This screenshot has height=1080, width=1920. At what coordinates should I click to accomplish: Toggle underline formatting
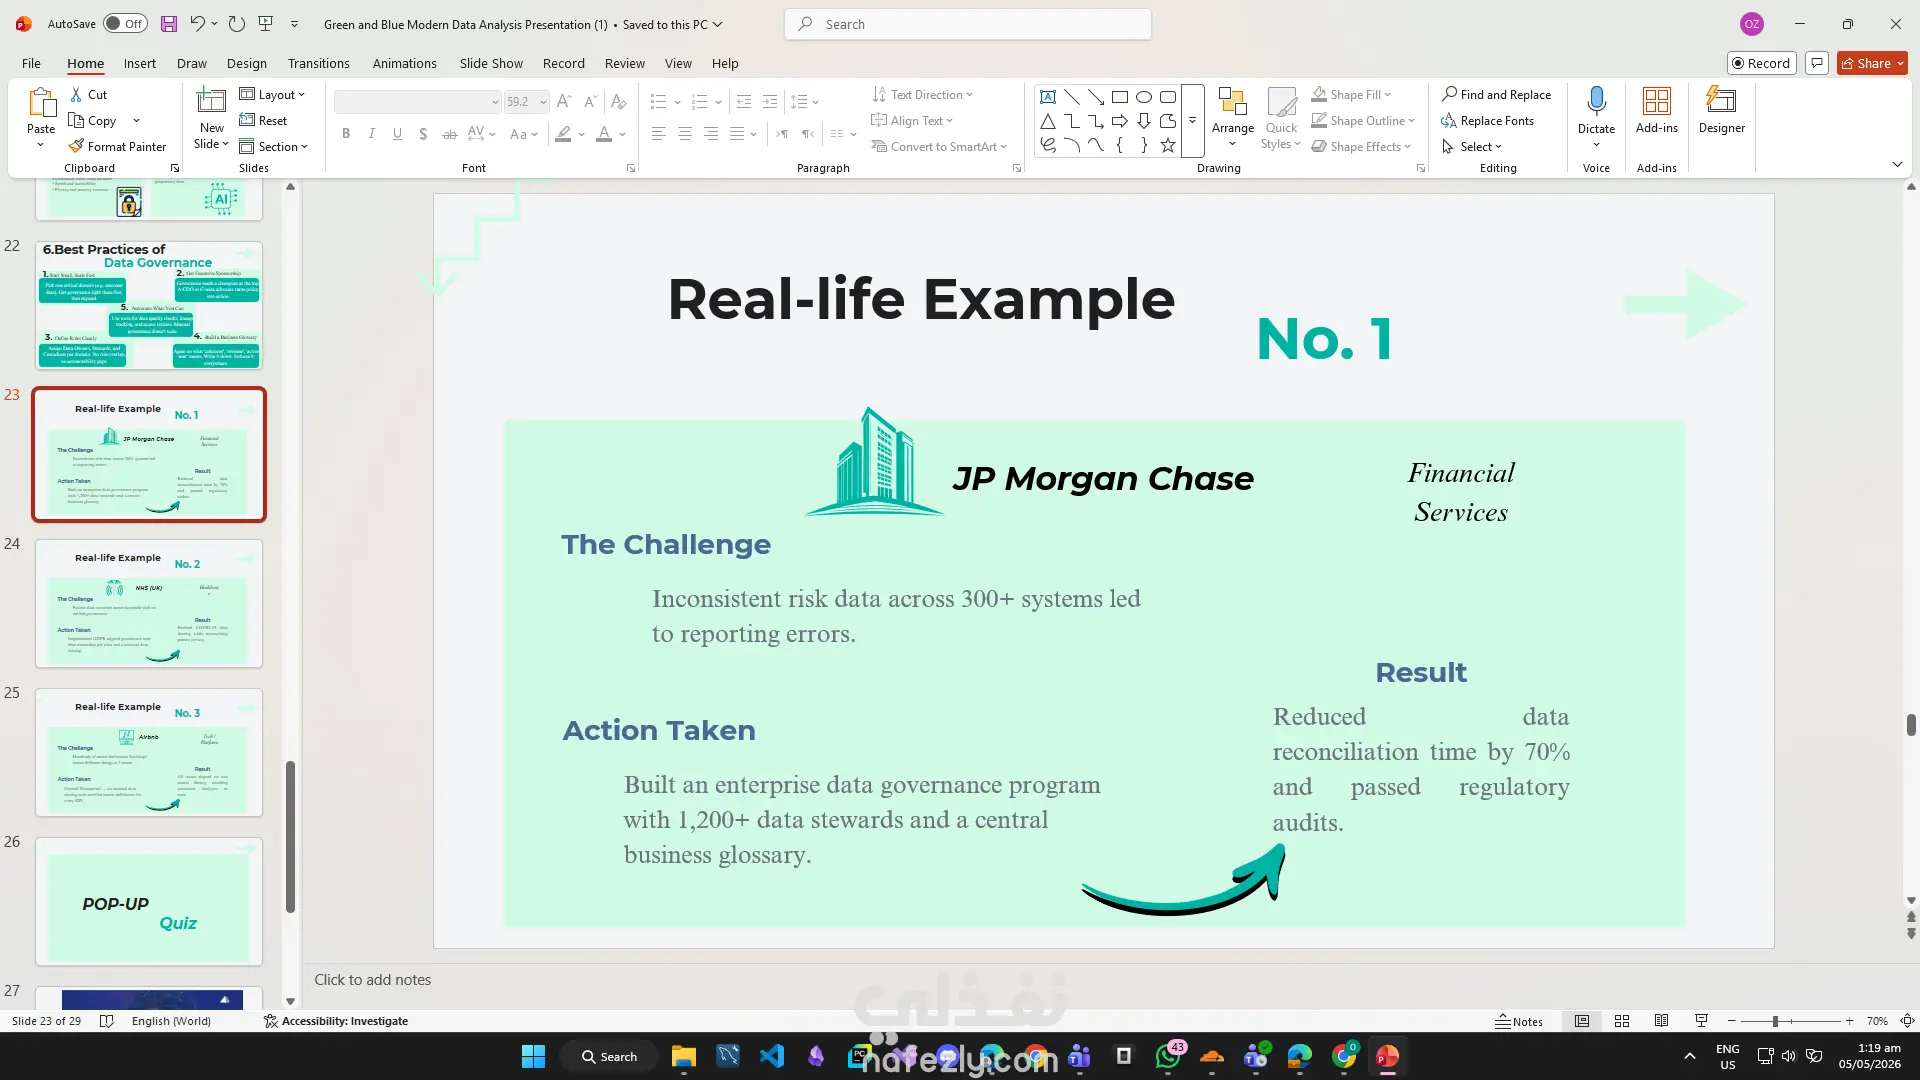(x=398, y=133)
